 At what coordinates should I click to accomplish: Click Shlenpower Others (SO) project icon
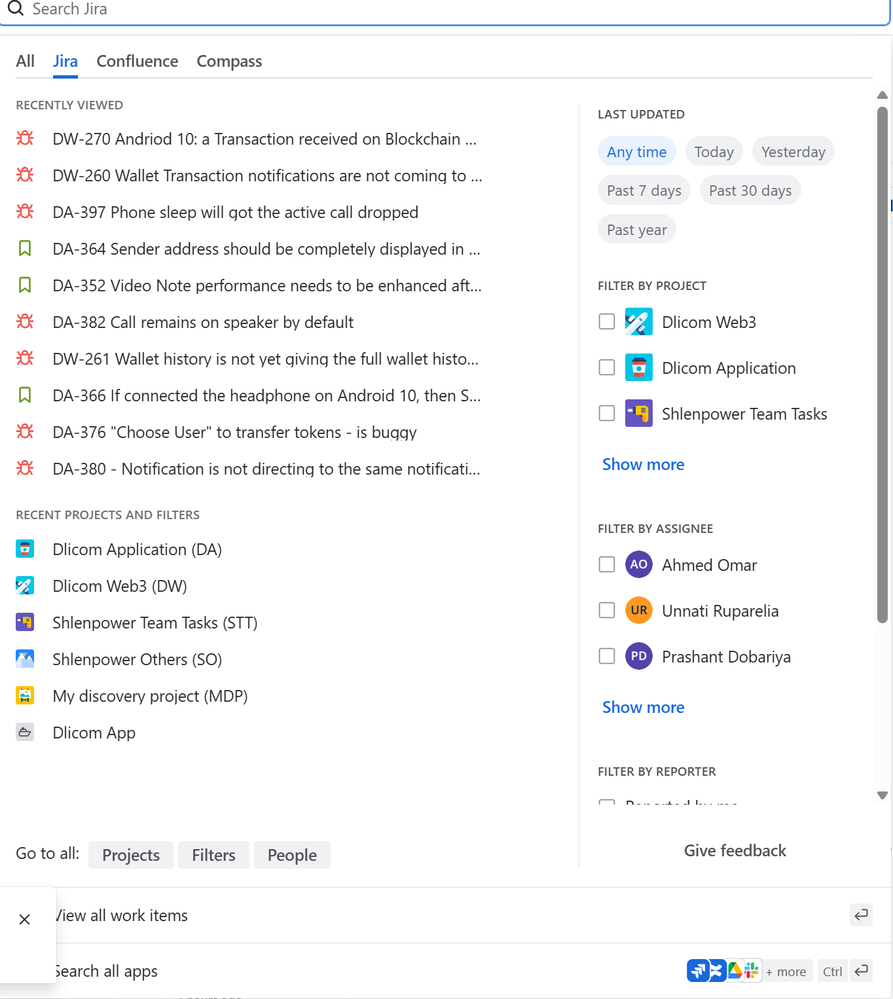(x=25, y=659)
